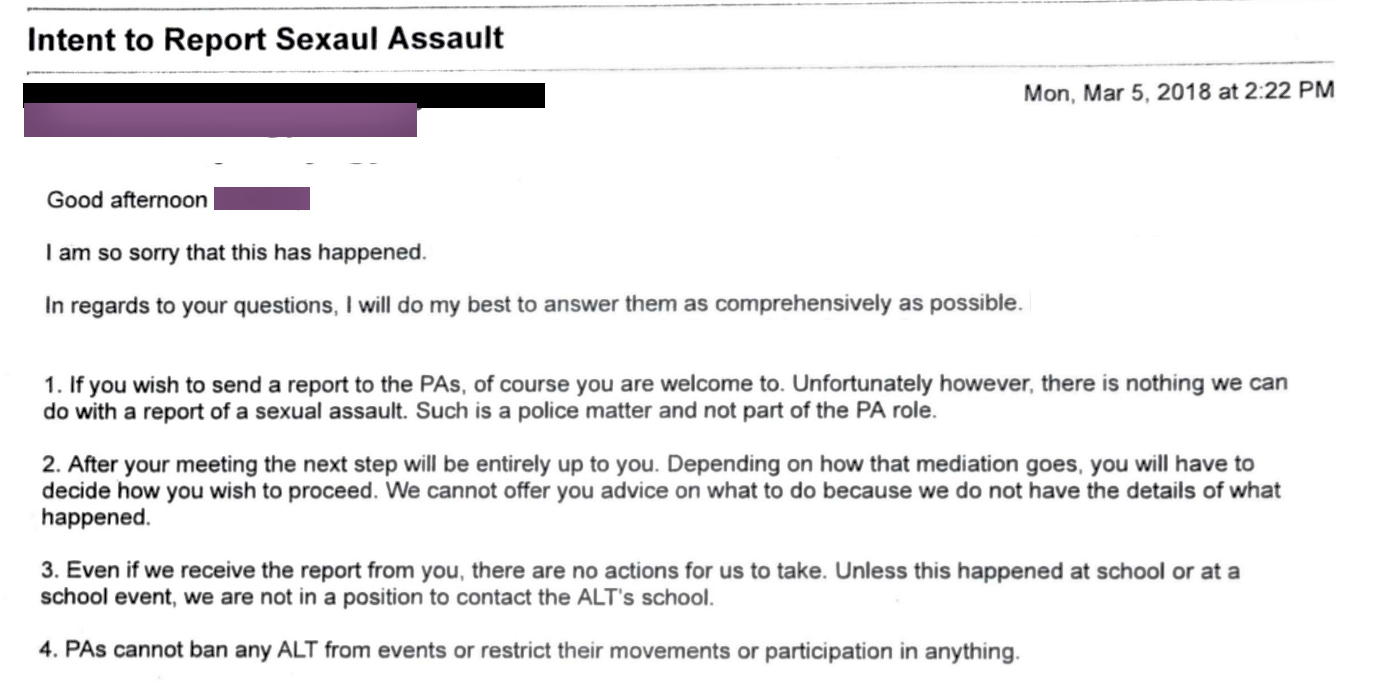Select the black redaction bar over the sender
This screenshot has width=1377, height=685.
283,95
